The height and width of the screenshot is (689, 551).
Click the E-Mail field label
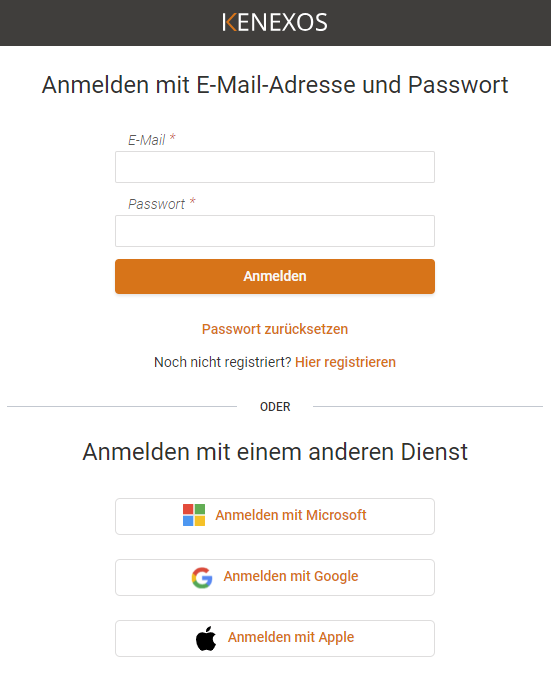tap(147, 140)
